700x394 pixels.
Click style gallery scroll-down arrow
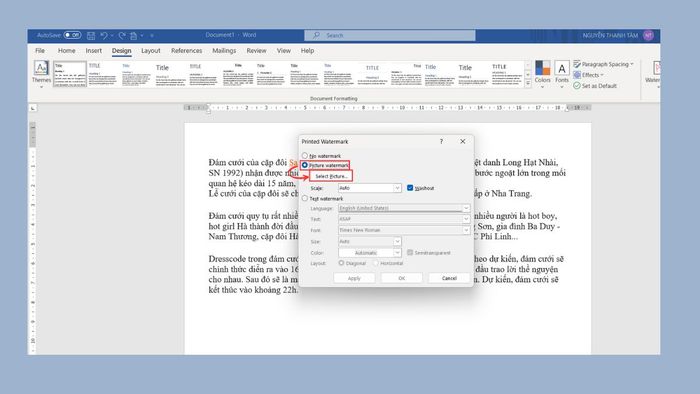tap(528, 75)
